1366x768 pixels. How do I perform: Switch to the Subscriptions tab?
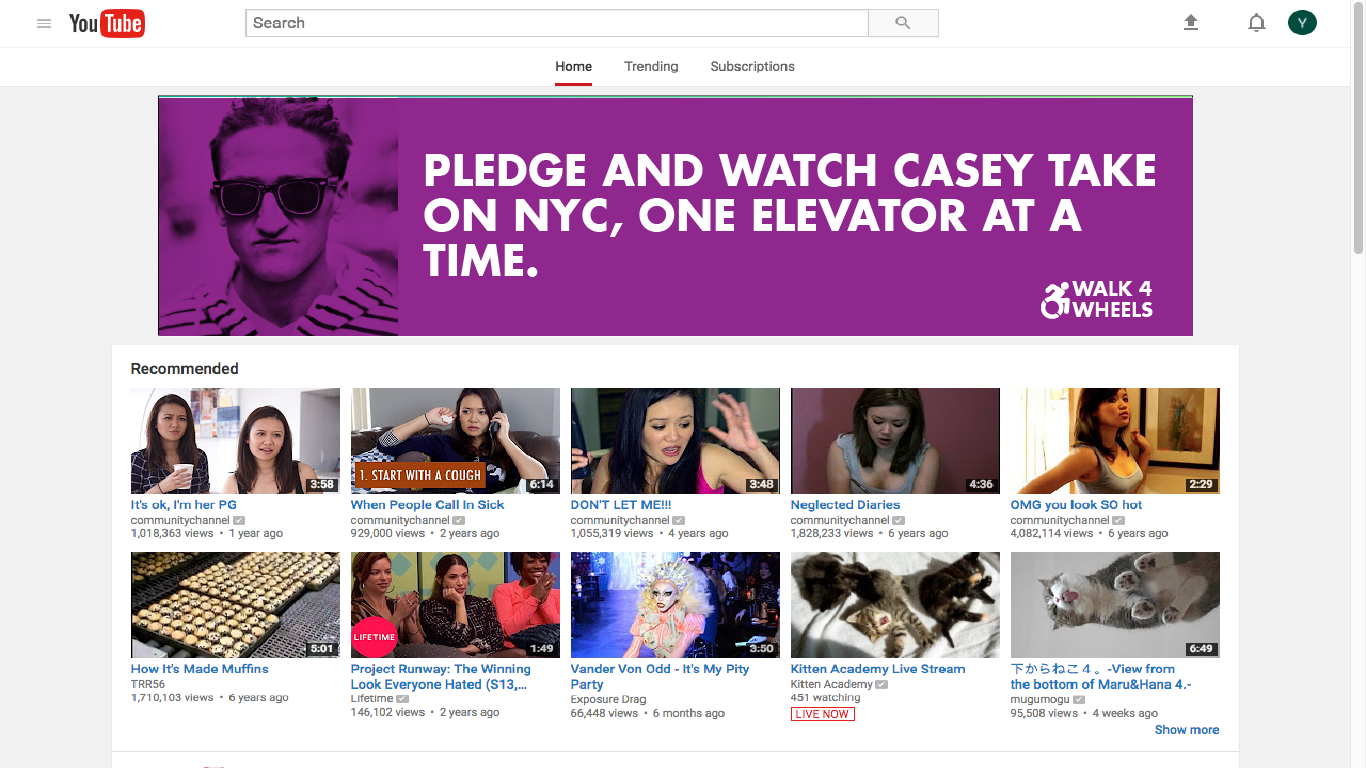click(x=752, y=66)
